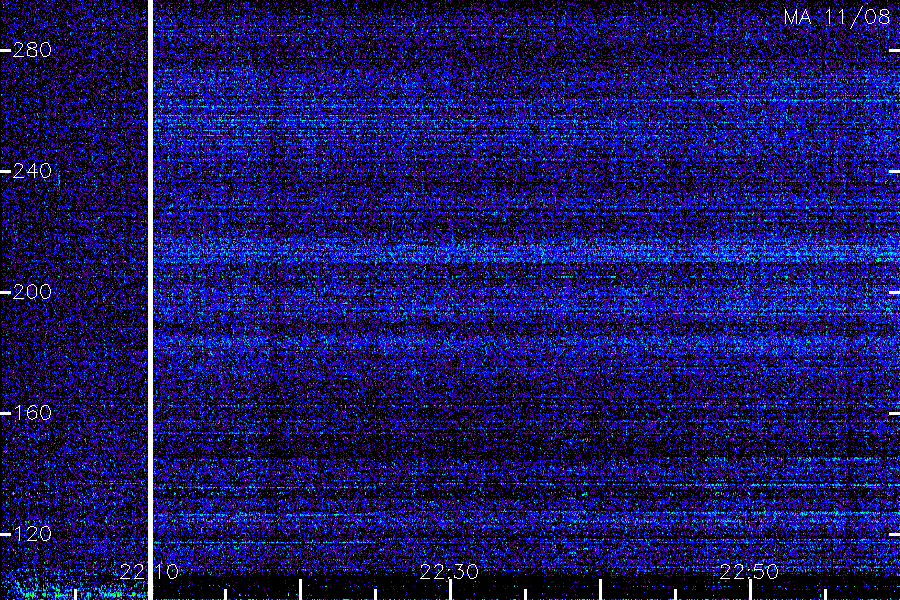The width and height of the screenshot is (900, 600).
Task: Click the 200 frequency axis label
Action: click(x=32, y=292)
